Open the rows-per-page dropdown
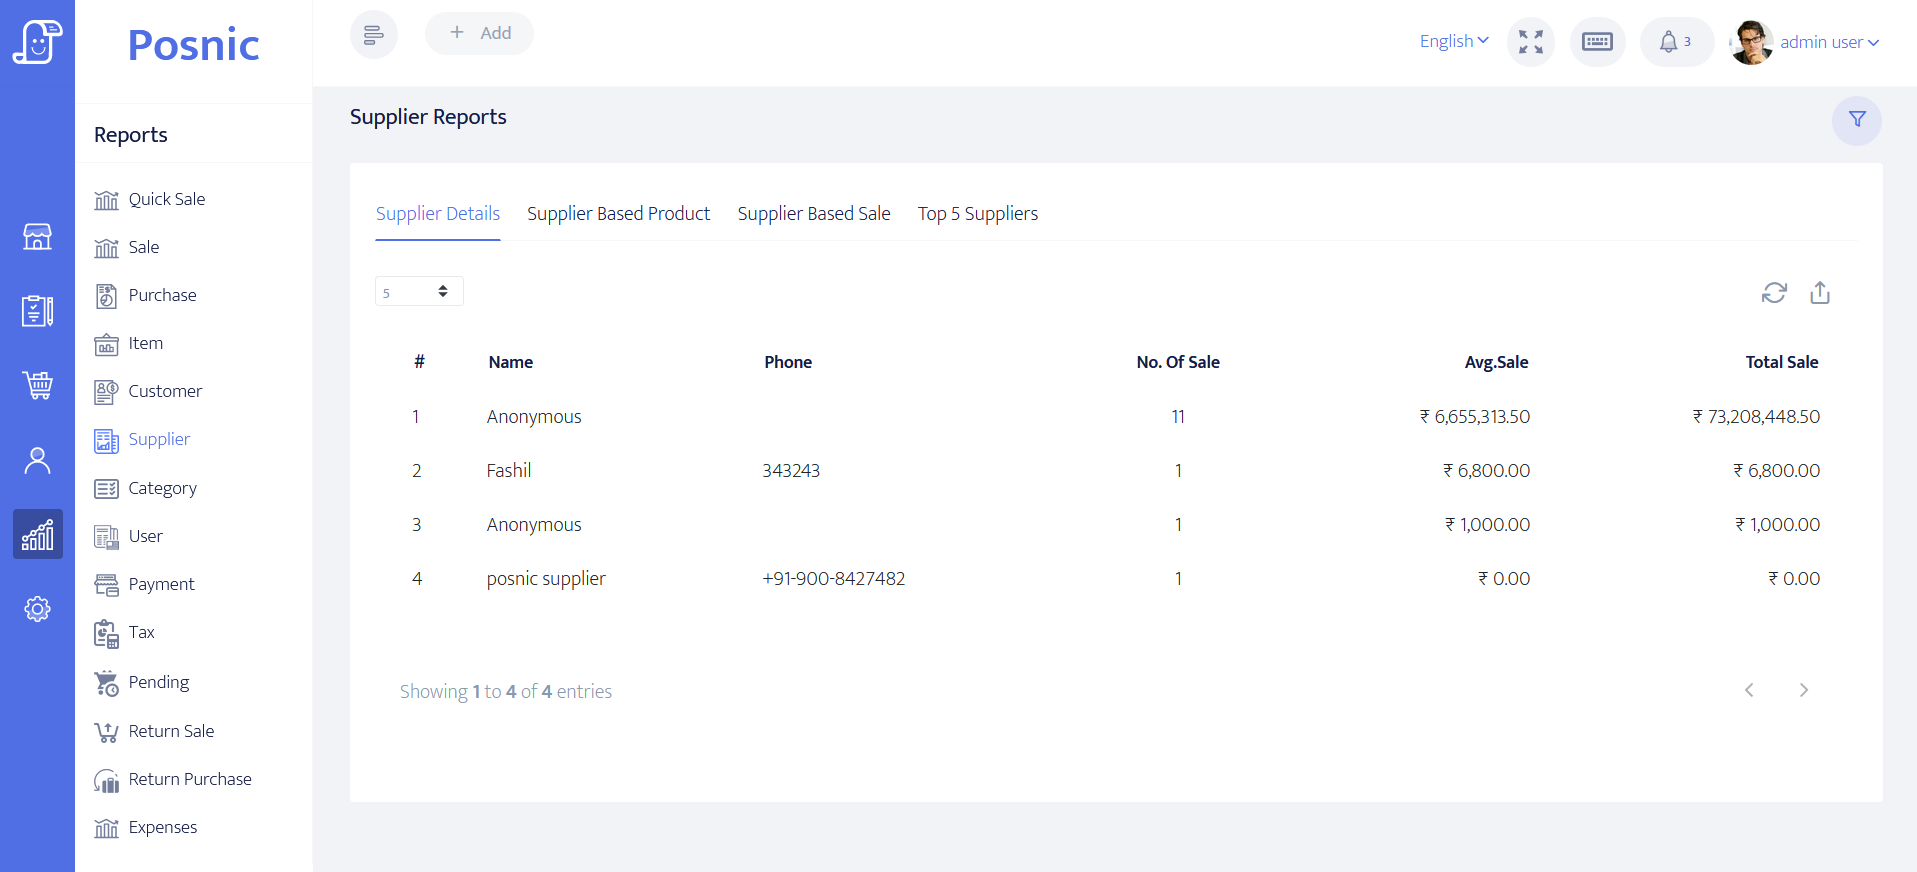1917x872 pixels. 419,291
